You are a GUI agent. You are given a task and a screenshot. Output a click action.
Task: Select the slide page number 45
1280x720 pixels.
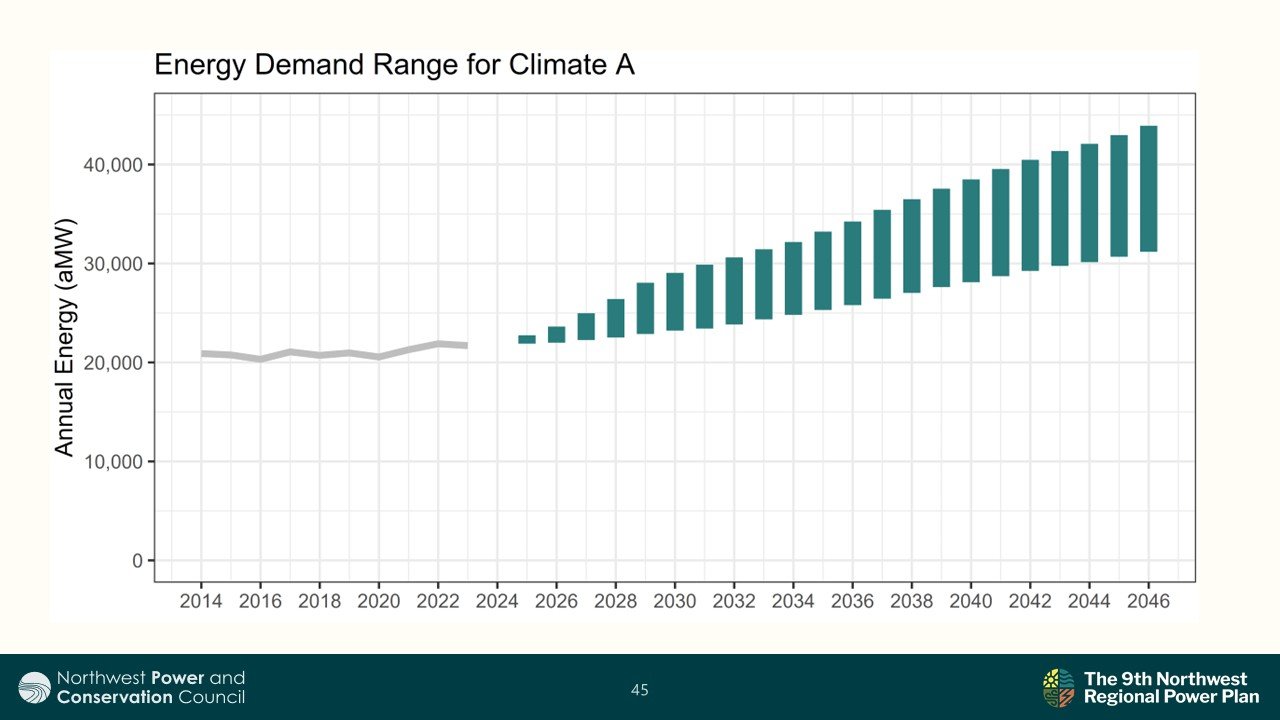tap(640, 689)
